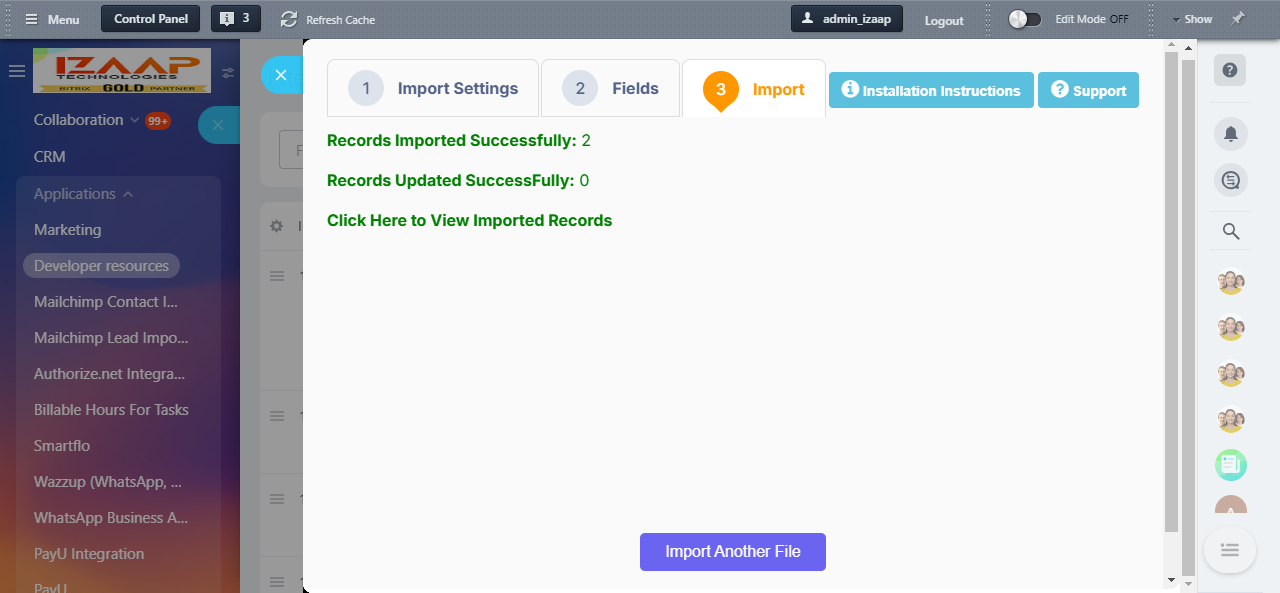Image resolution: width=1280 pixels, height=593 pixels.
Task: Click the hamburger icon beside IZAAP logo
Action: coord(16,71)
